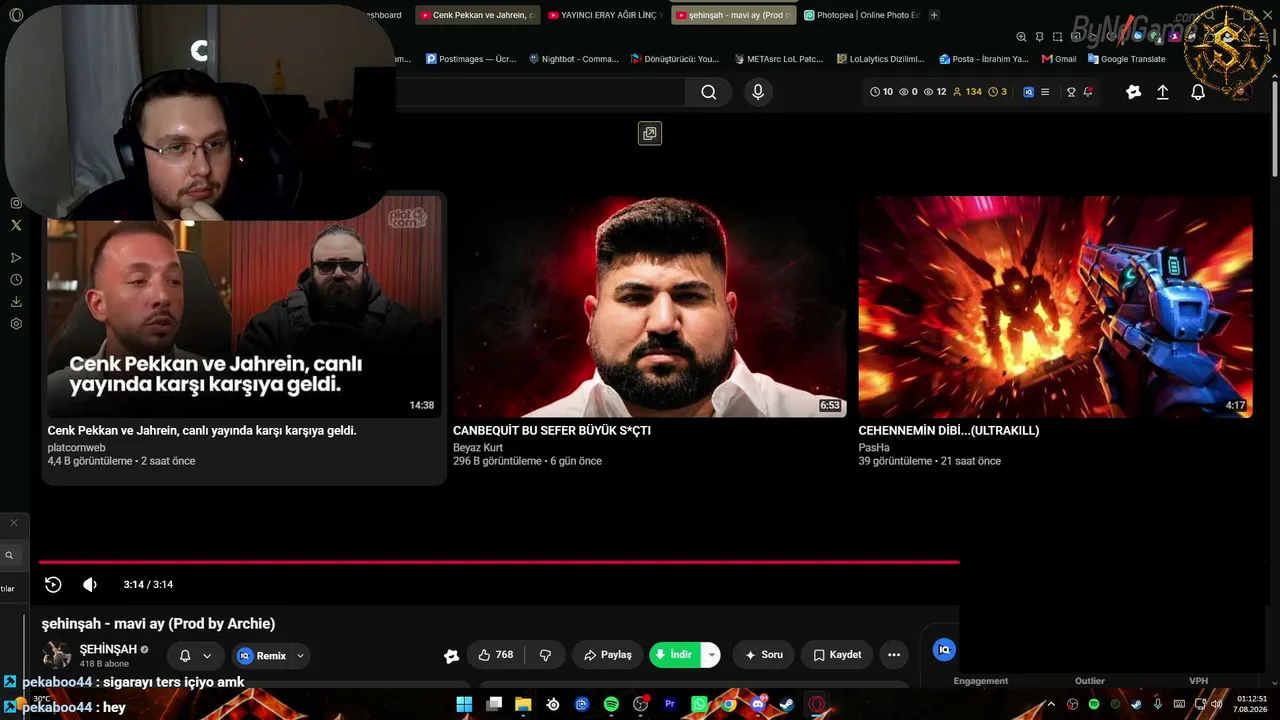Click the Remix button

click(x=262, y=656)
